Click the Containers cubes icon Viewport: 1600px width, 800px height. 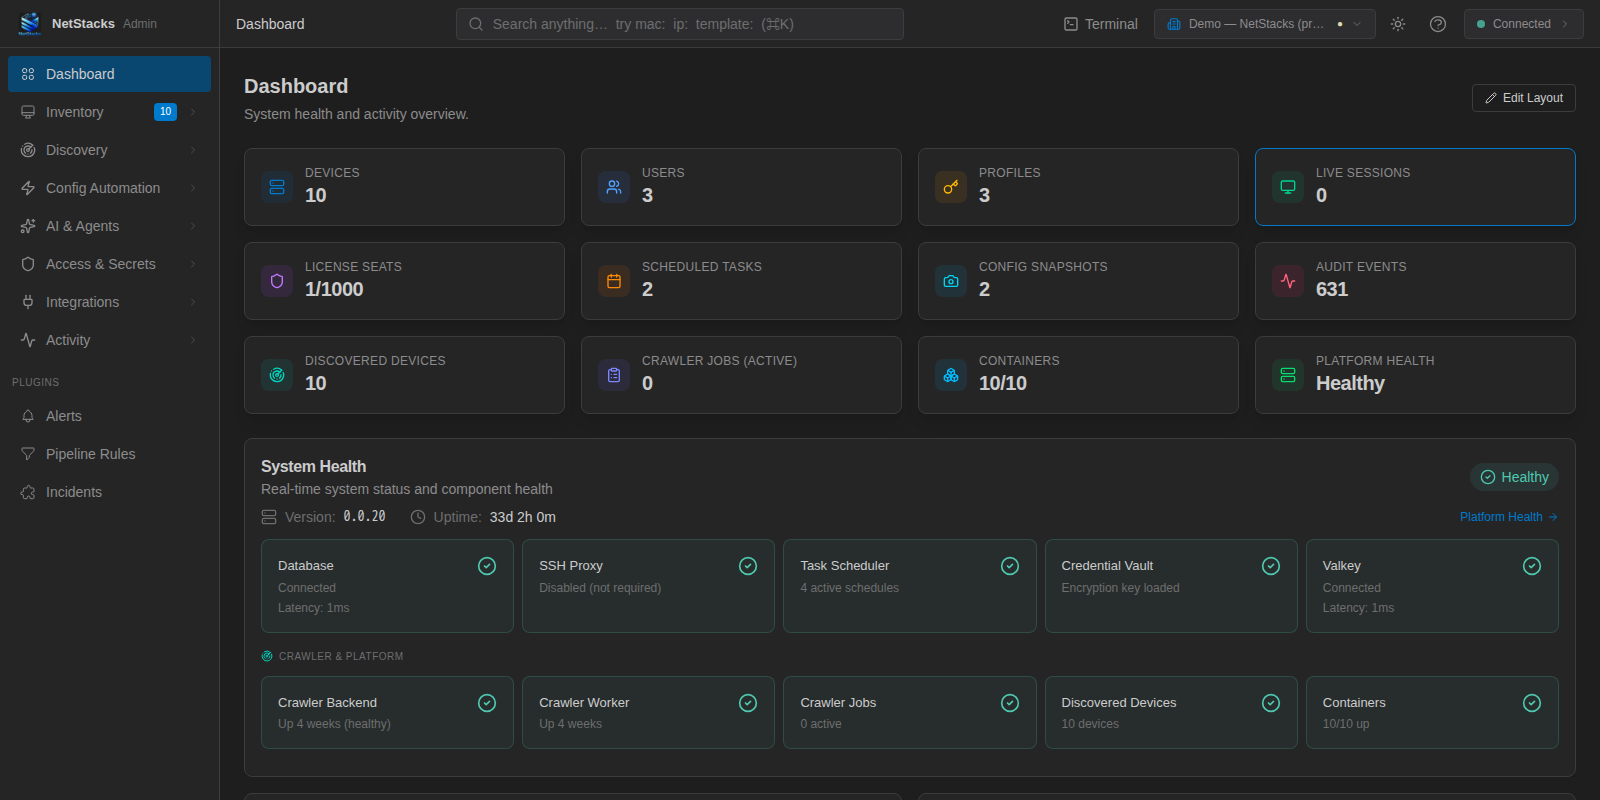click(951, 375)
